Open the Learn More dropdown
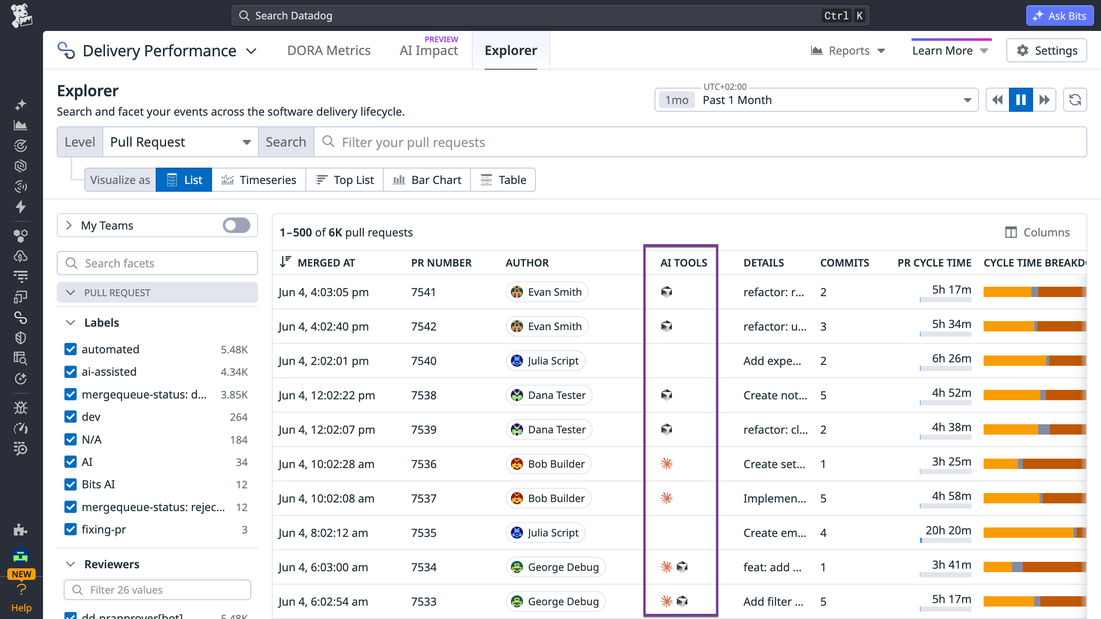Viewport: 1101px width, 619px height. point(950,51)
